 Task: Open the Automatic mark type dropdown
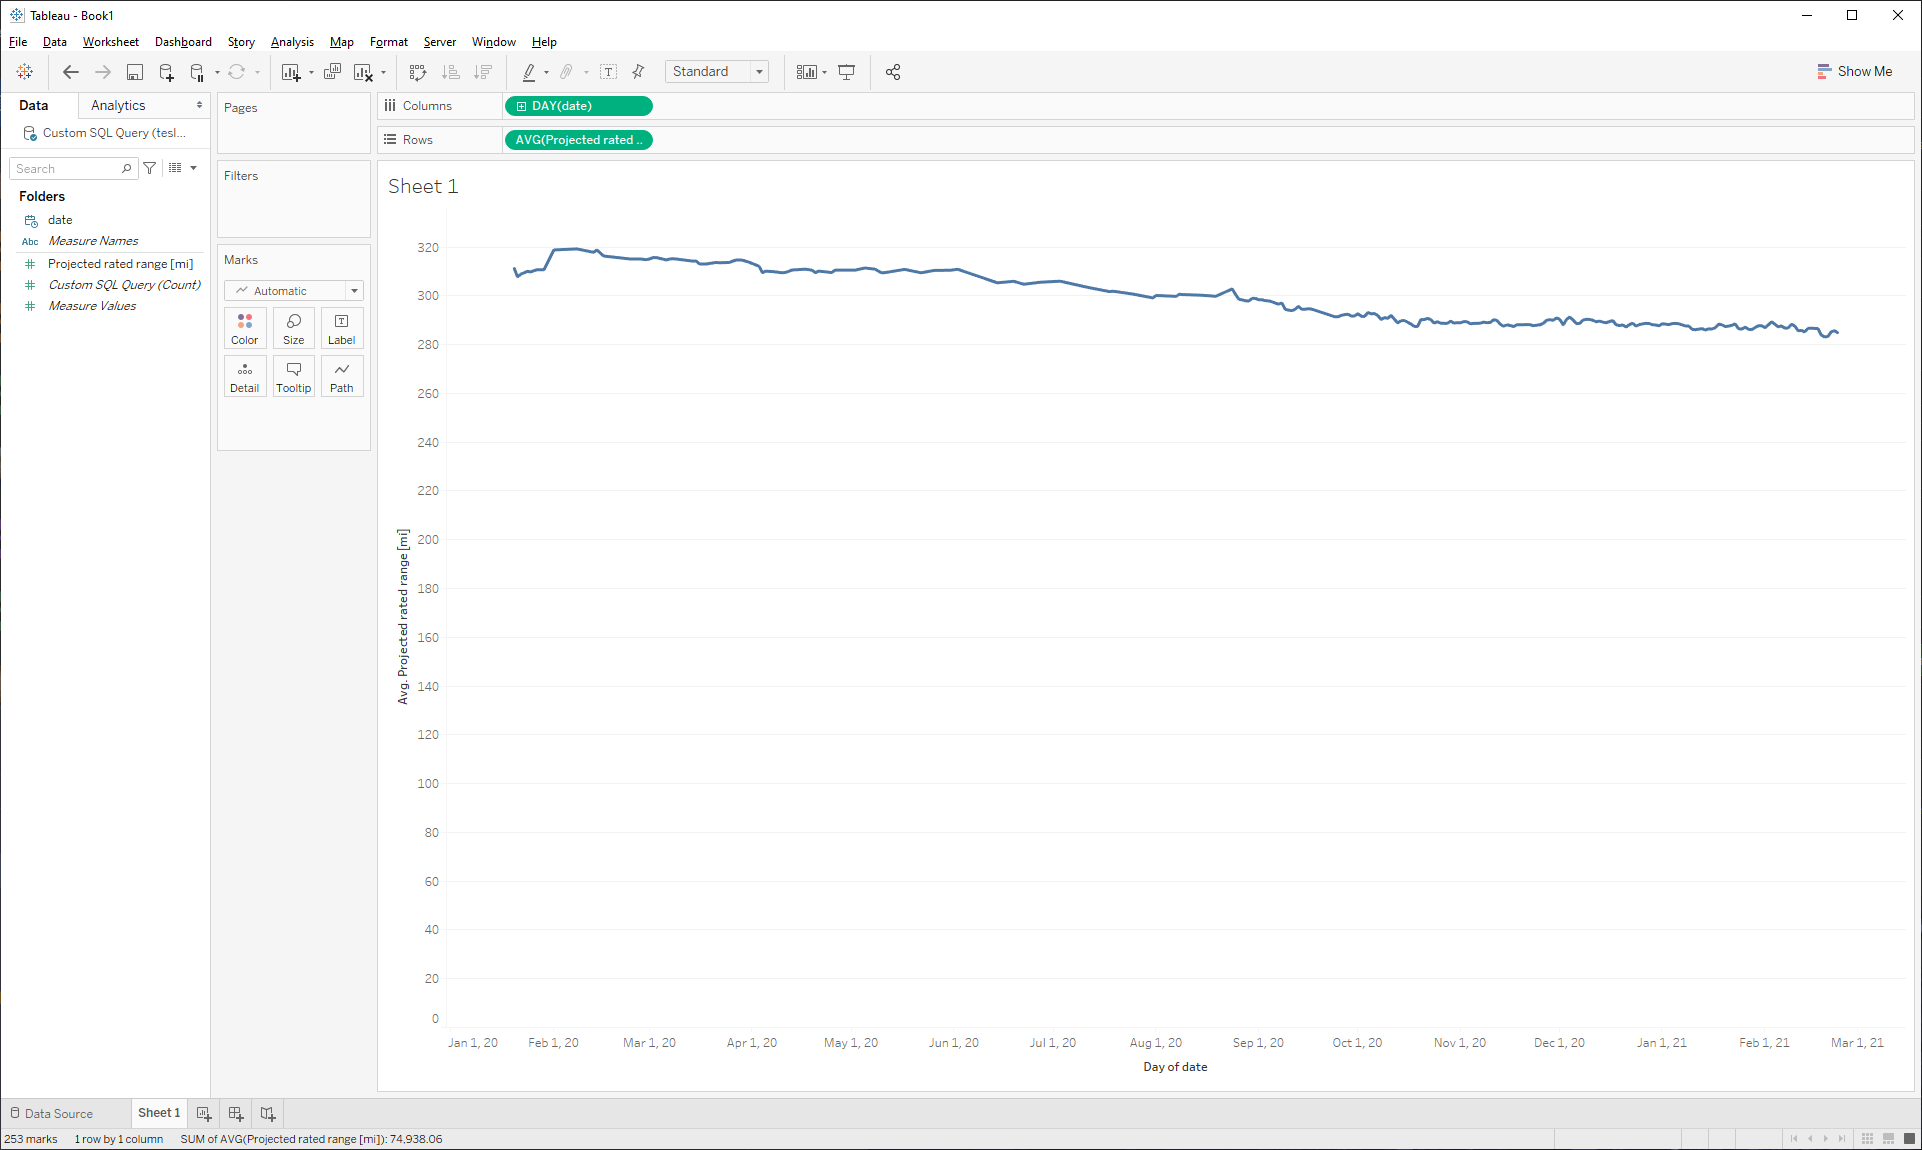354,290
